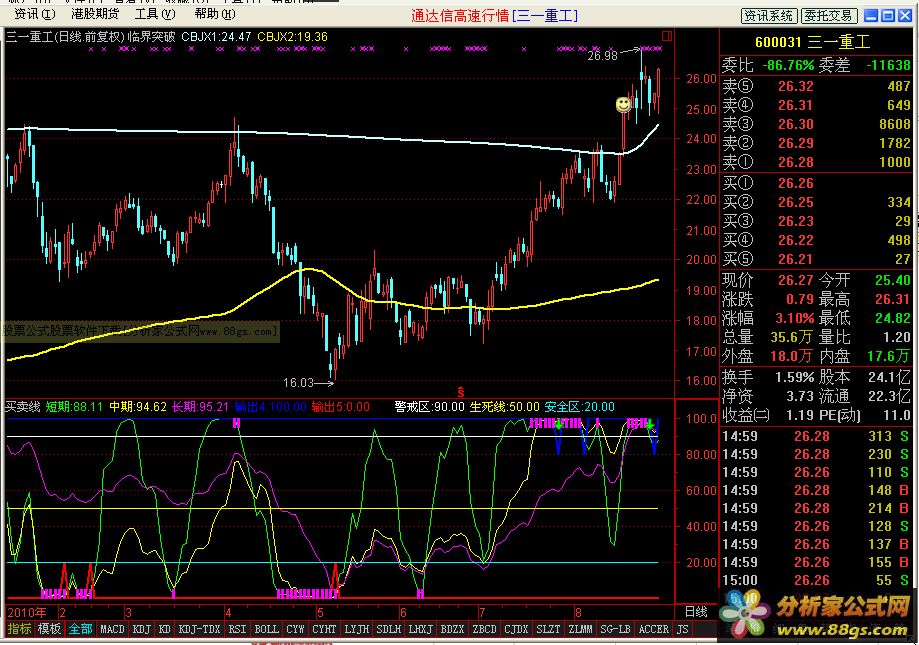Click the red S marker below chart
Viewport: 919px width, 645px height.
[x=461, y=391]
